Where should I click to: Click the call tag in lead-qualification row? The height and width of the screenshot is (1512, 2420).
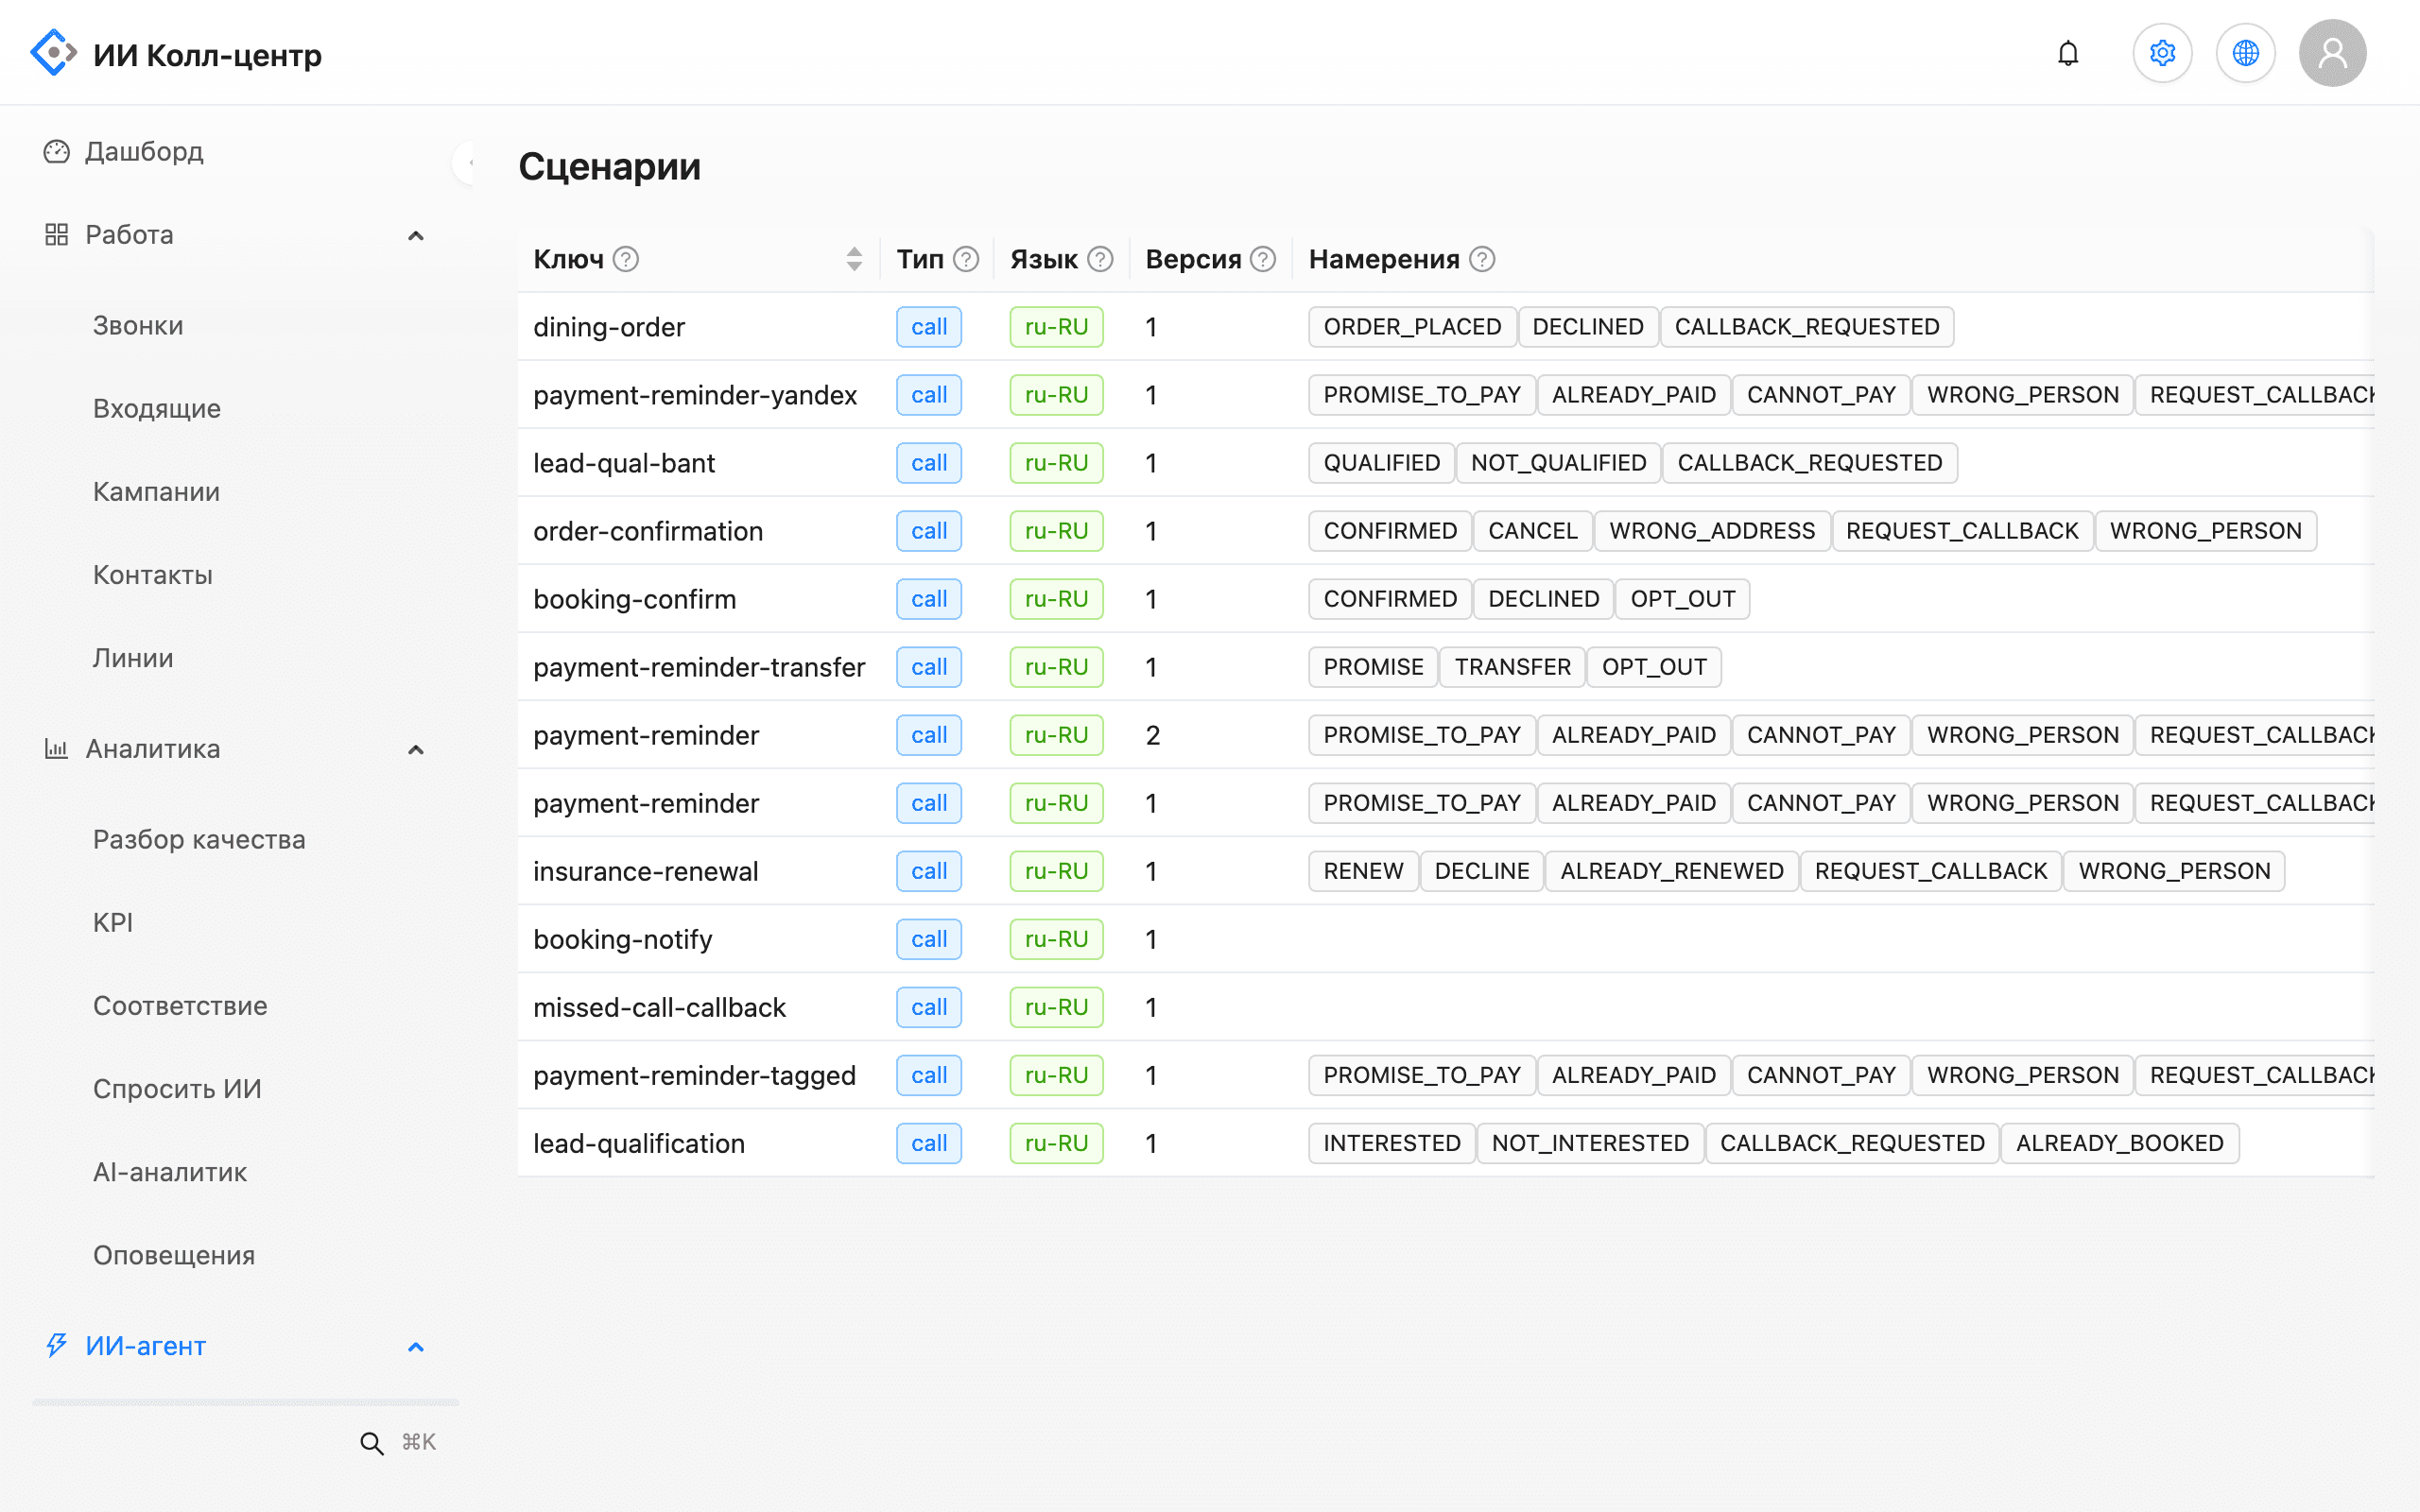(x=929, y=1143)
